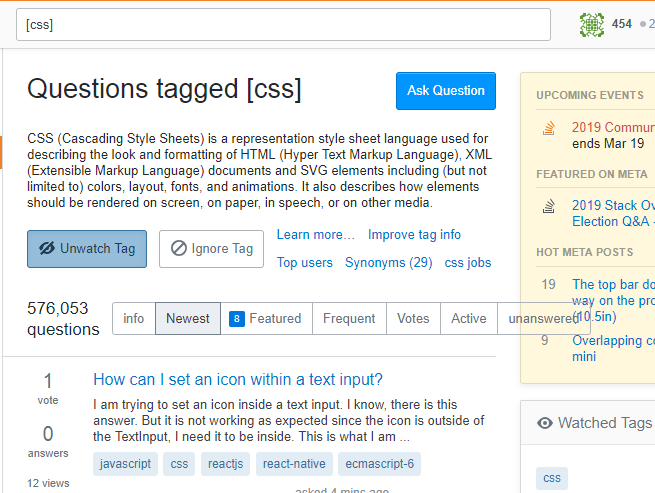Click the eye icon next to Watched Tags
This screenshot has width=655, height=493.
[545, 423]
